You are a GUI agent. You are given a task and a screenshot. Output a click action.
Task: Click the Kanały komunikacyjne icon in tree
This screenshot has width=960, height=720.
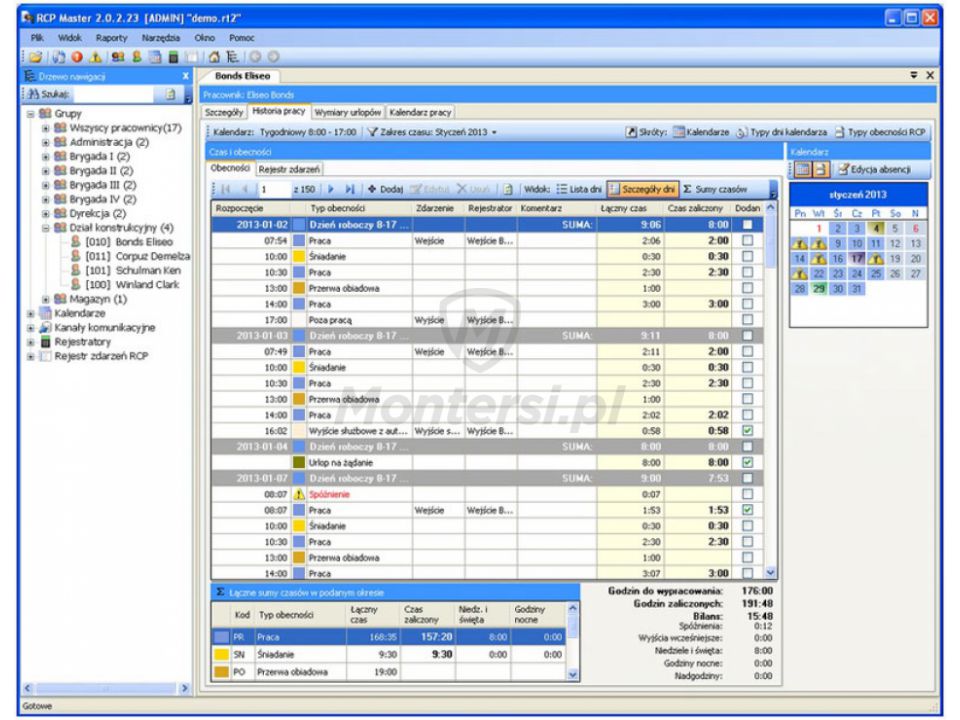[x=46, y=328]
